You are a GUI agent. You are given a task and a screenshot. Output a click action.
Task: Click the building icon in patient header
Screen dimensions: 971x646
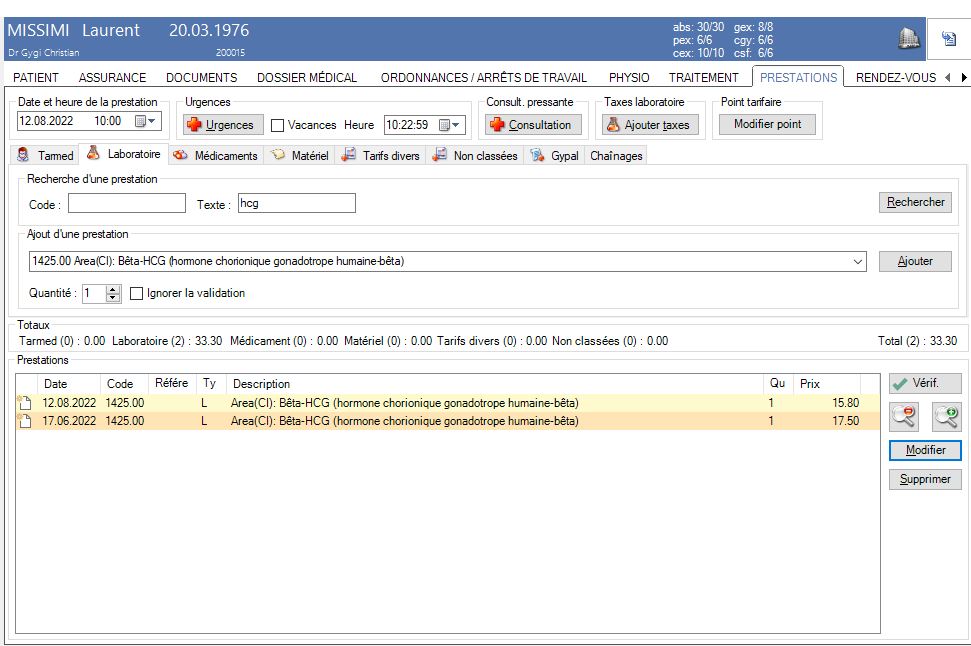point(908,38)
